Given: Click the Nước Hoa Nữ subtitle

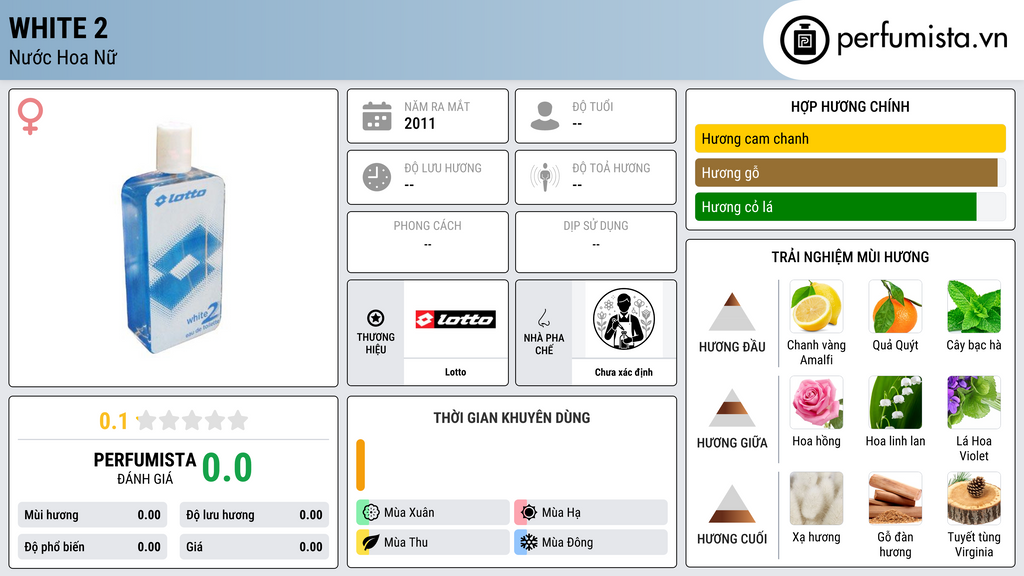Looking at the screenshot, I should pyautogui.click(x=63, y=57).
